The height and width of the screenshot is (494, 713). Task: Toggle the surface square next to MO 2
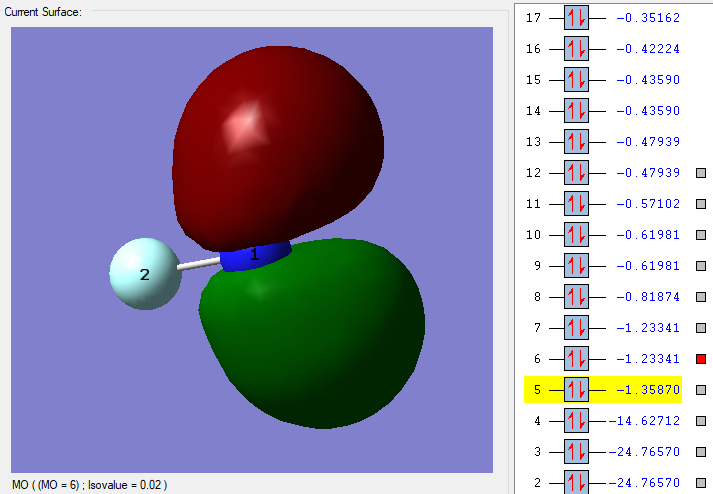pyautogui.click(x=701, y=483)
